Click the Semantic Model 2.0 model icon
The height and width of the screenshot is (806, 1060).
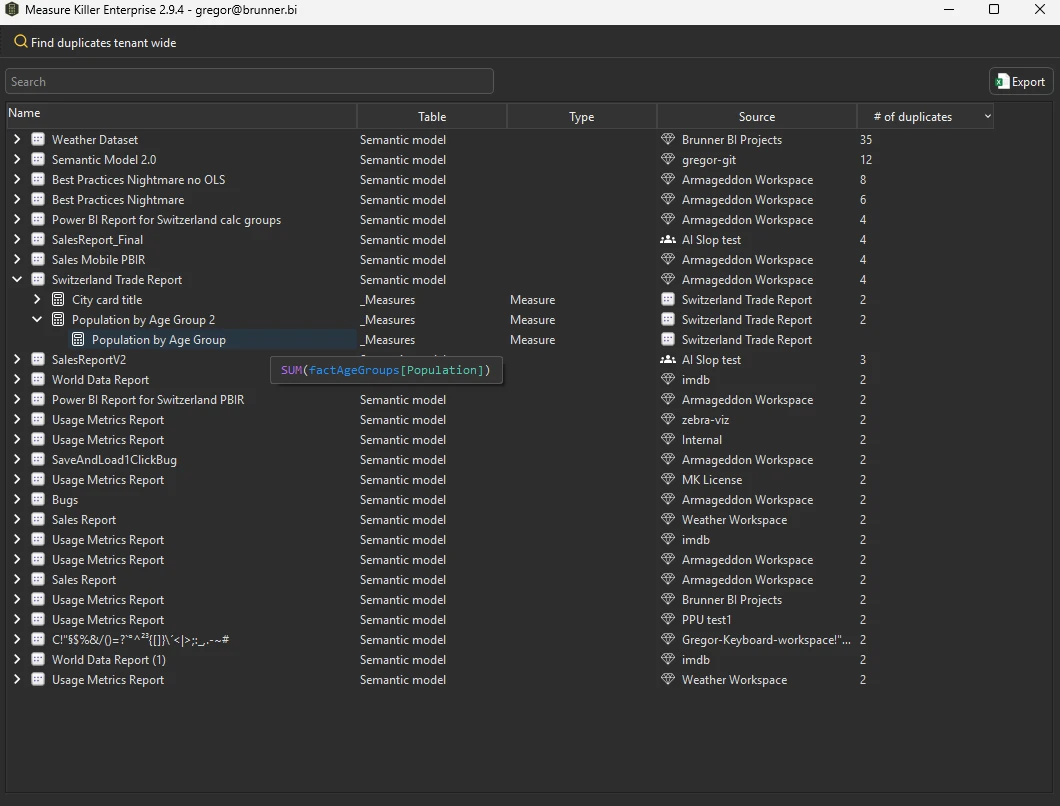click(39, 160)
